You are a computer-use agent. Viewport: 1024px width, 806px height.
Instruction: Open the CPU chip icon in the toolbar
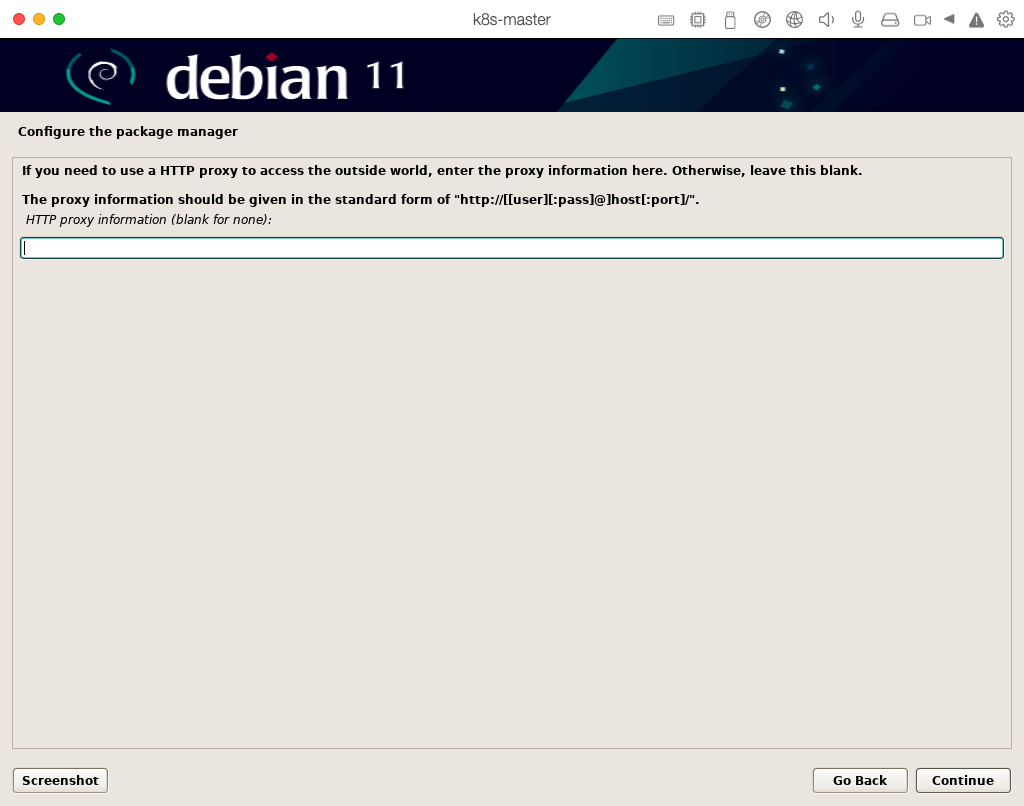pyautogui.click(x=697, y=20)
